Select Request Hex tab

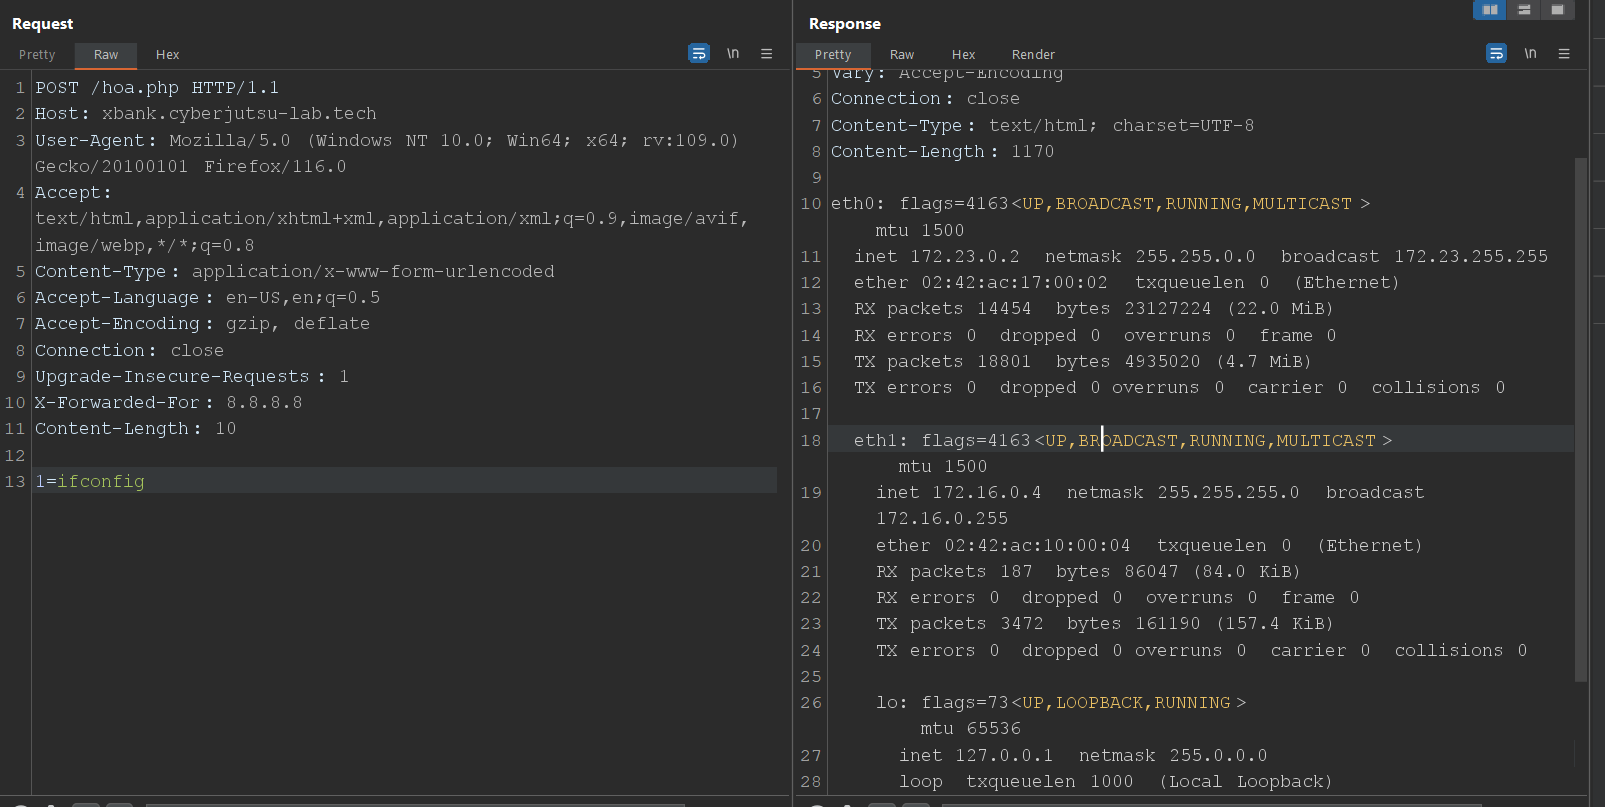tap(167, 55)
